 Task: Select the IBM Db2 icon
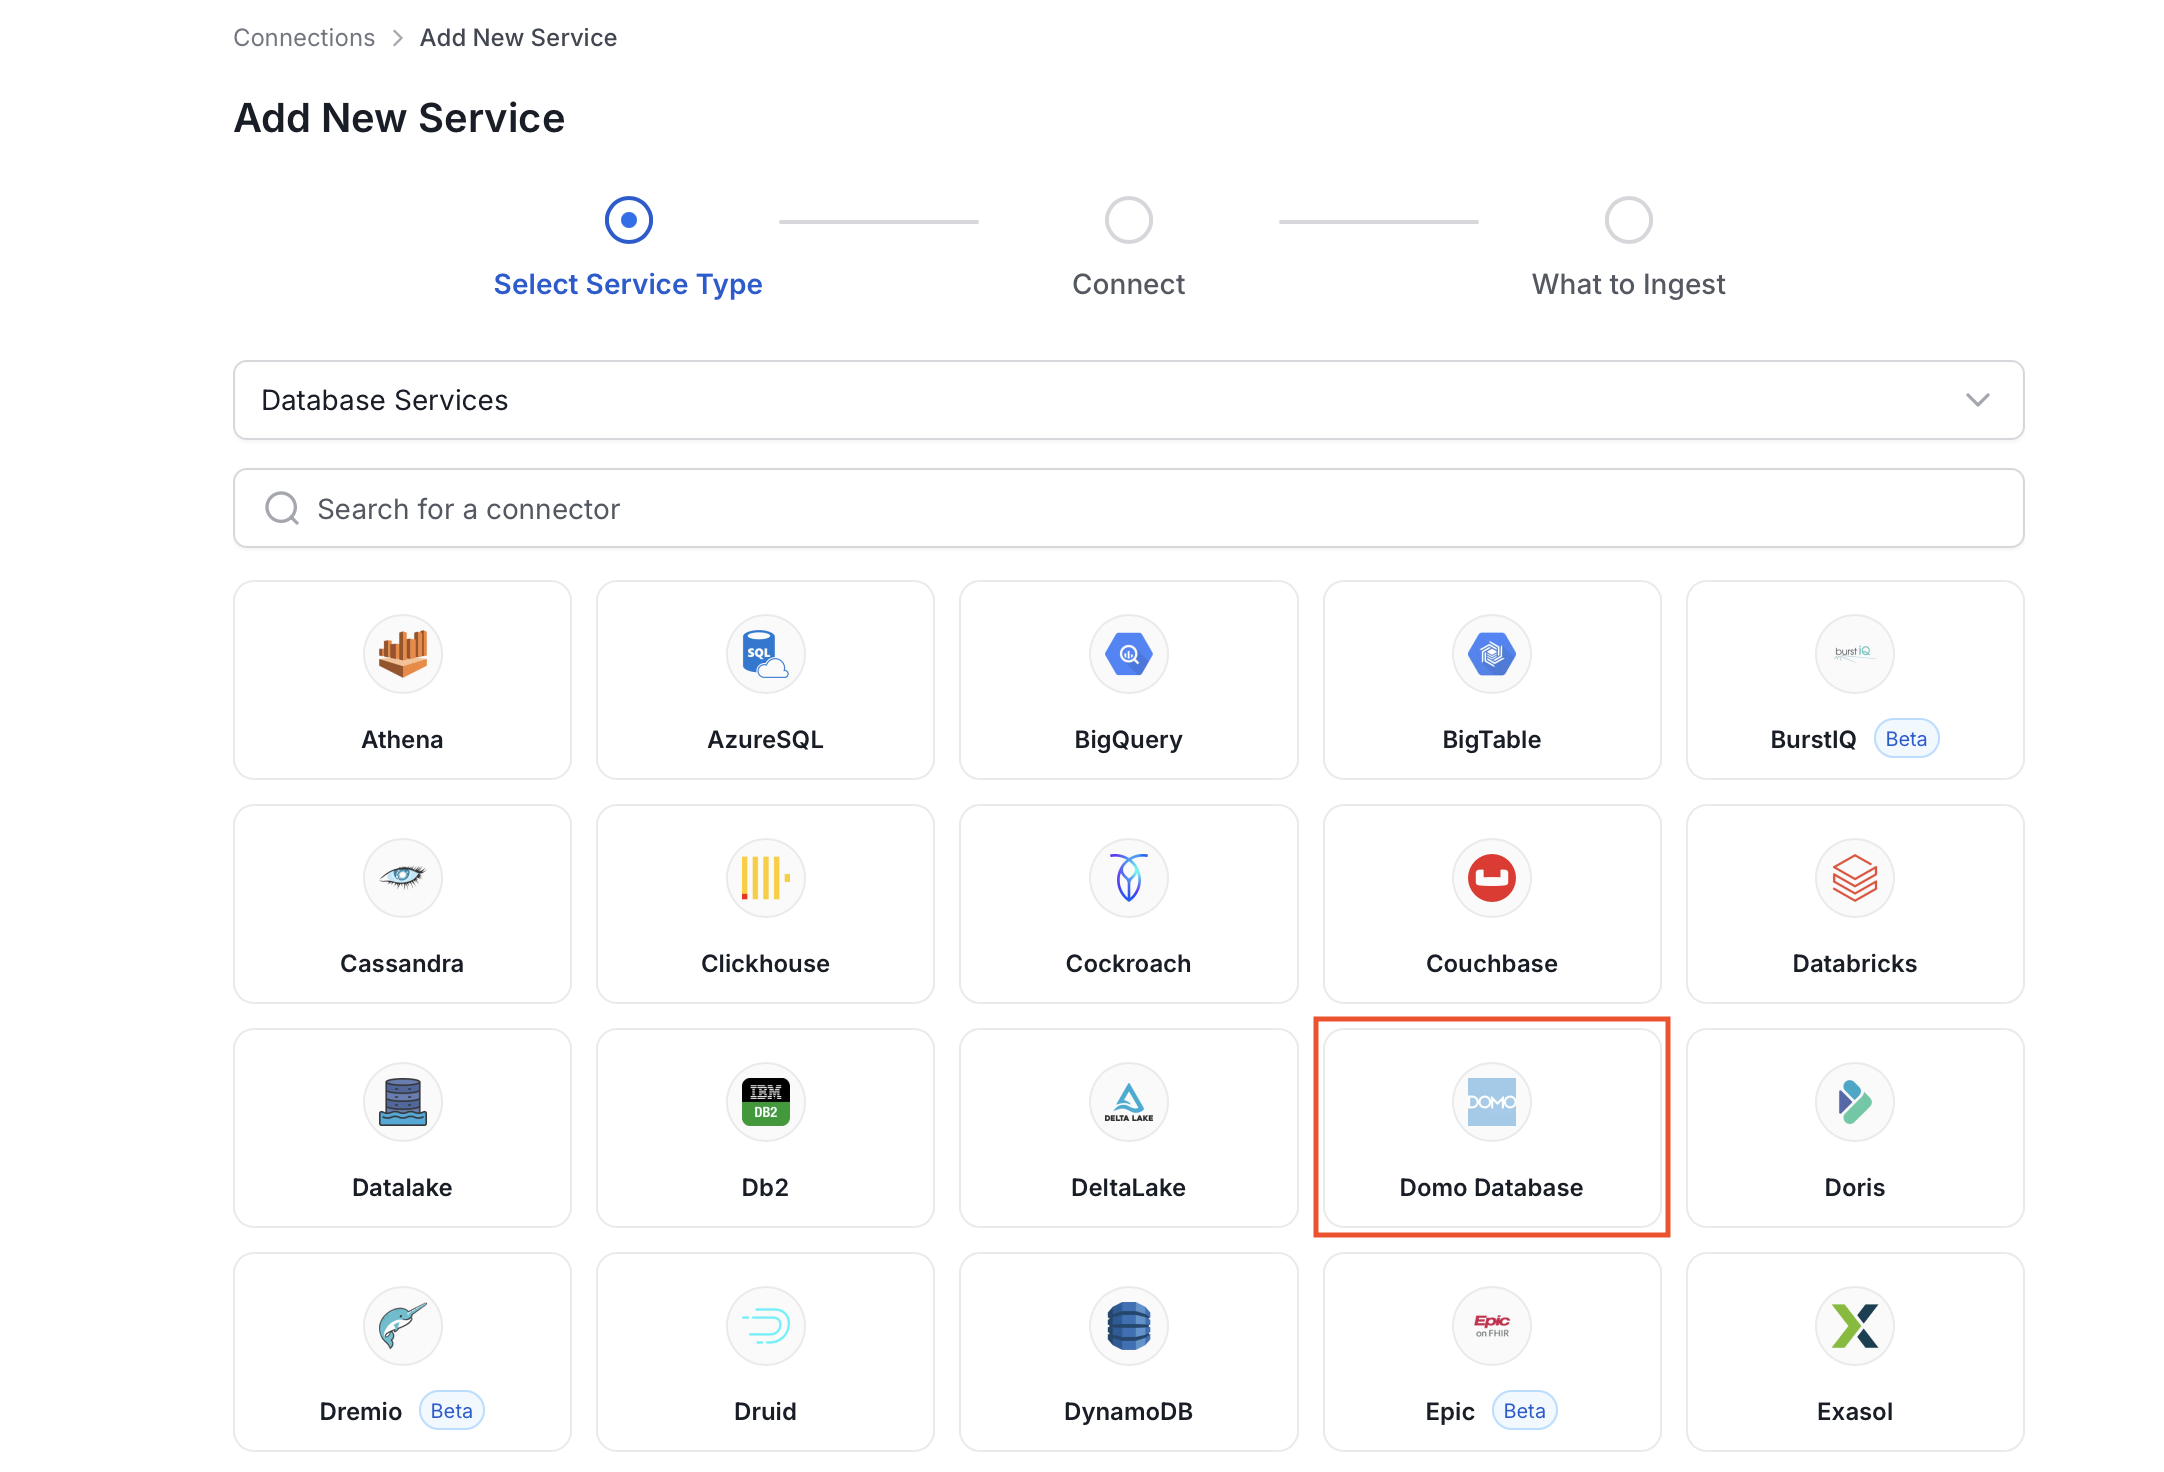point(765,1102)
